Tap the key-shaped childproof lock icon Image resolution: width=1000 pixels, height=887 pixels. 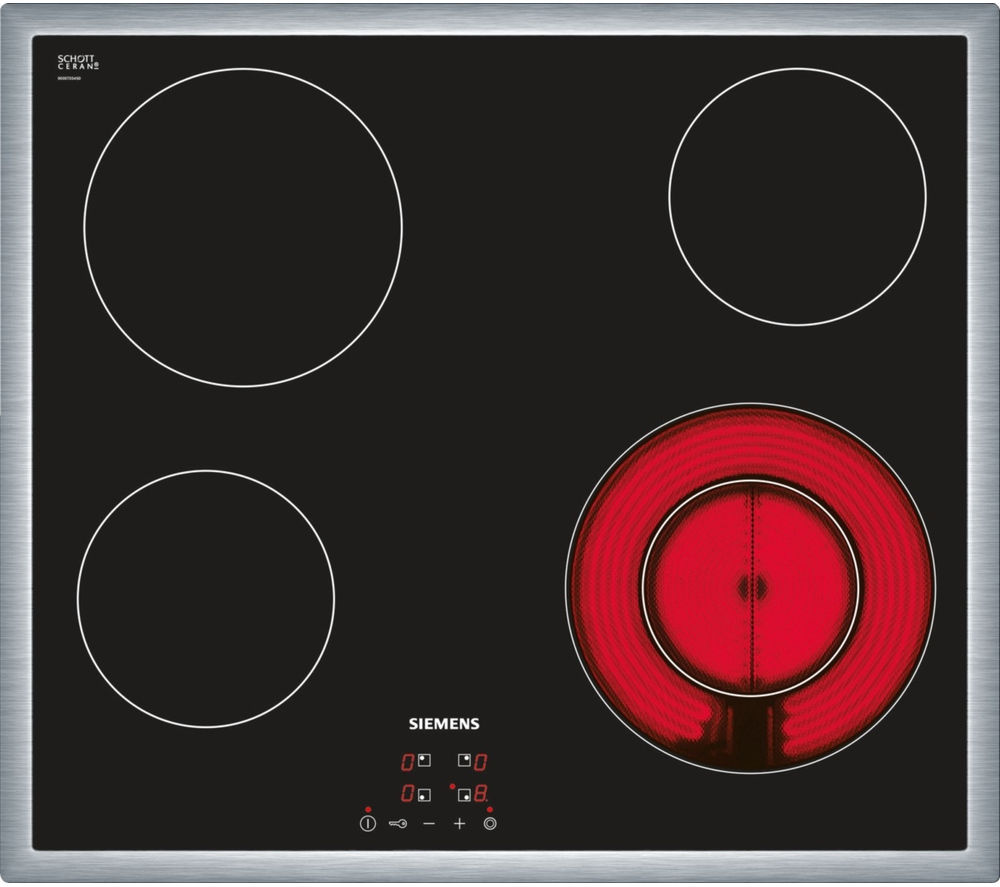pyautogui.click(x=398, y=824)
